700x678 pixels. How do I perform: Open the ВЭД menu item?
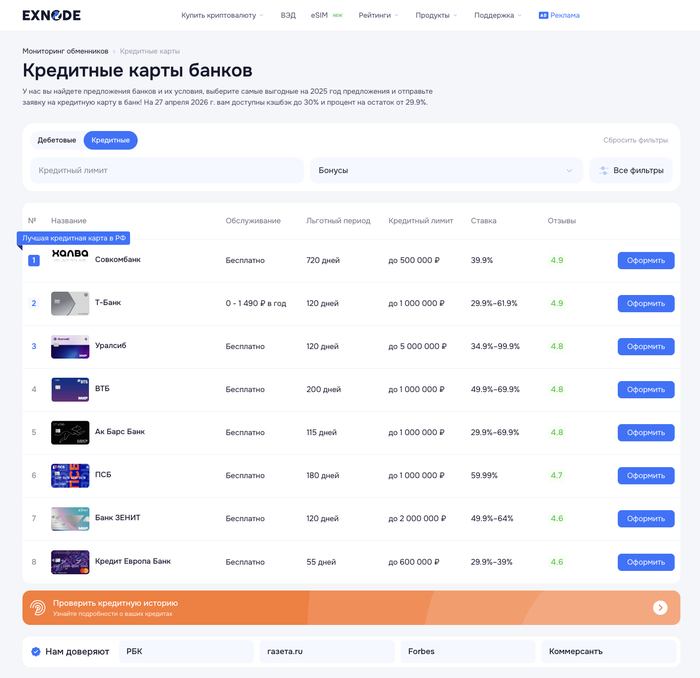click(288, 15)
